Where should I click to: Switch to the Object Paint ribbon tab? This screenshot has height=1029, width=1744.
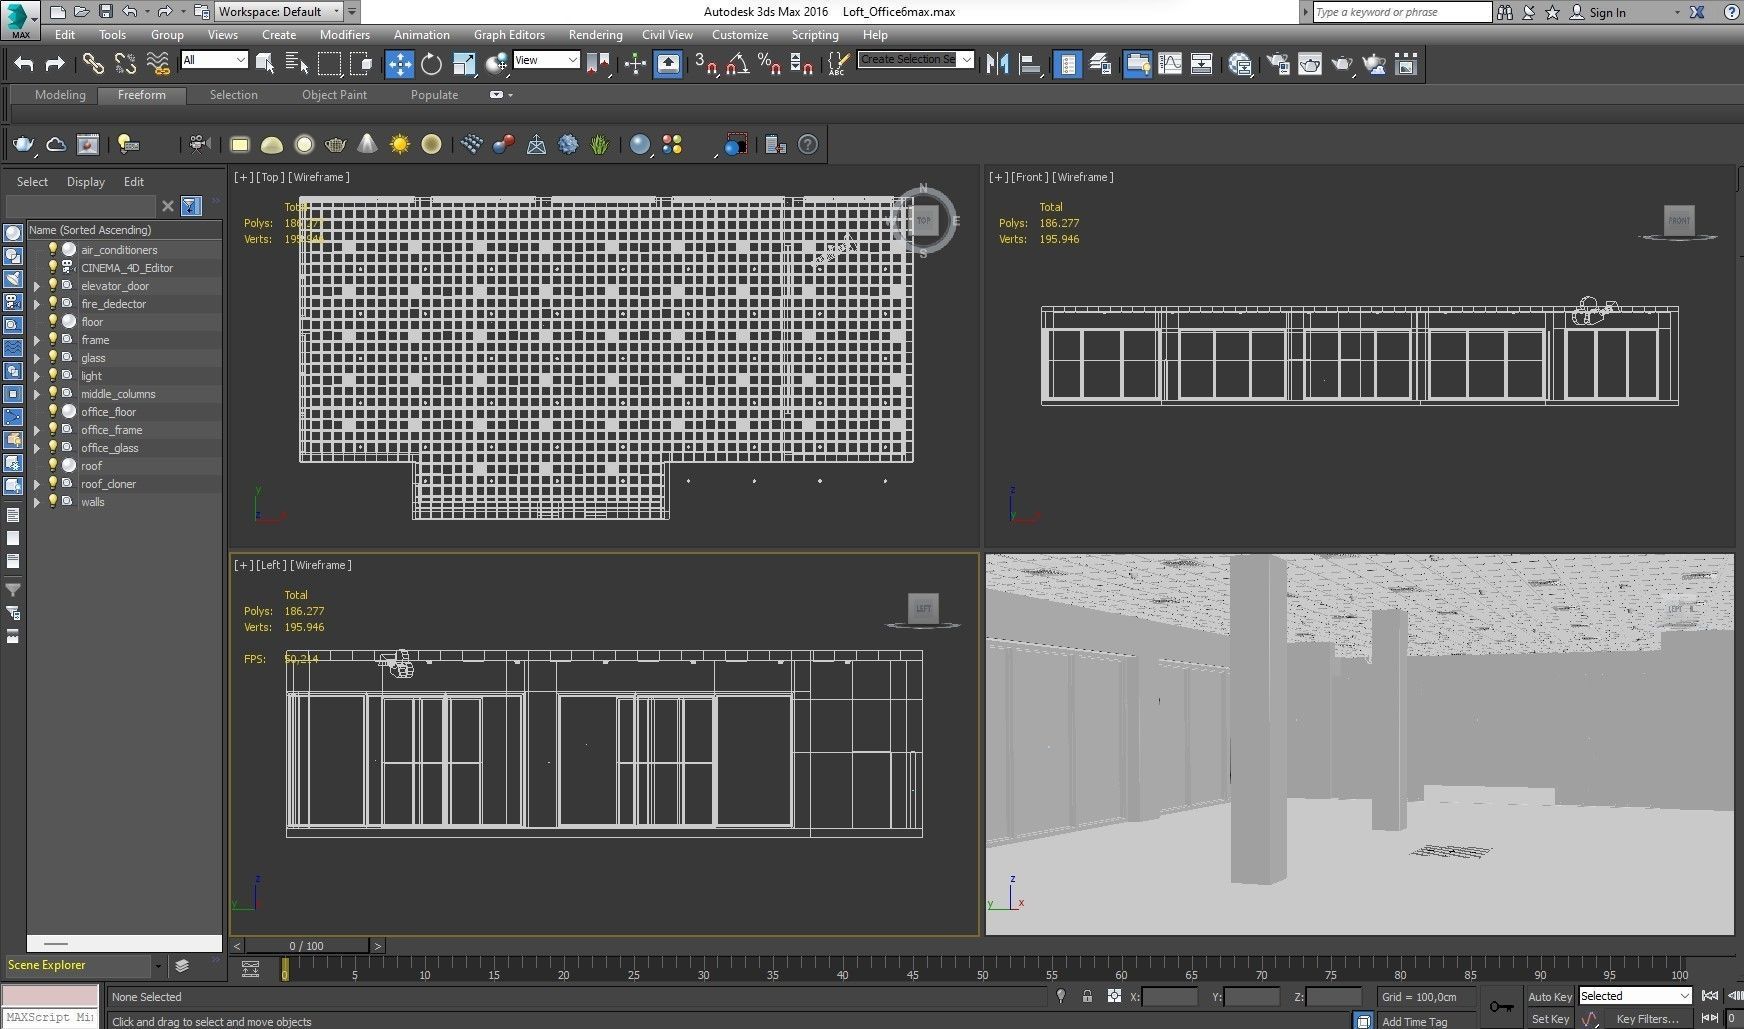[334, 95]
